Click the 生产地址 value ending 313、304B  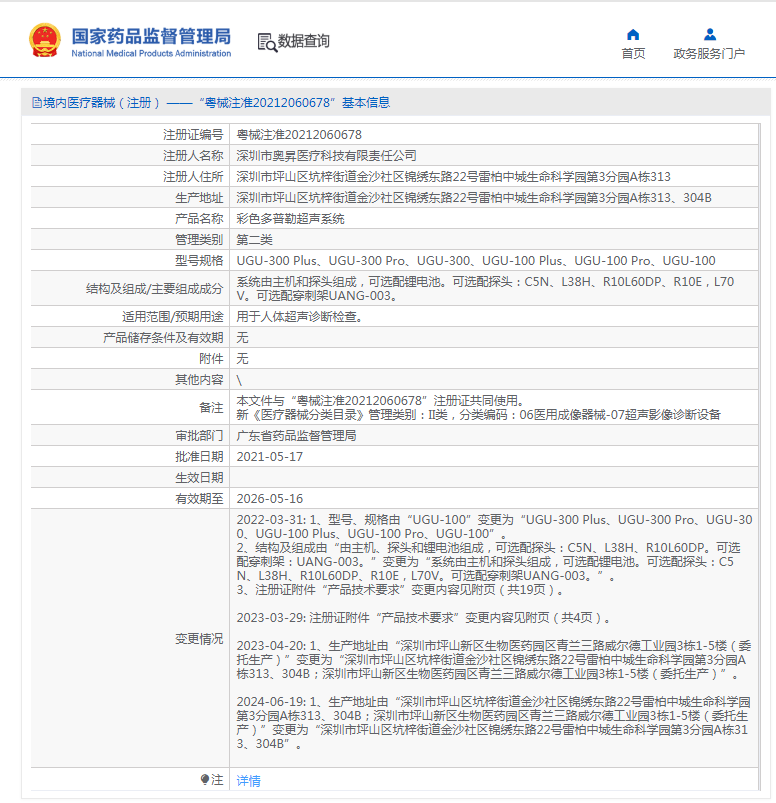[474, 198]
